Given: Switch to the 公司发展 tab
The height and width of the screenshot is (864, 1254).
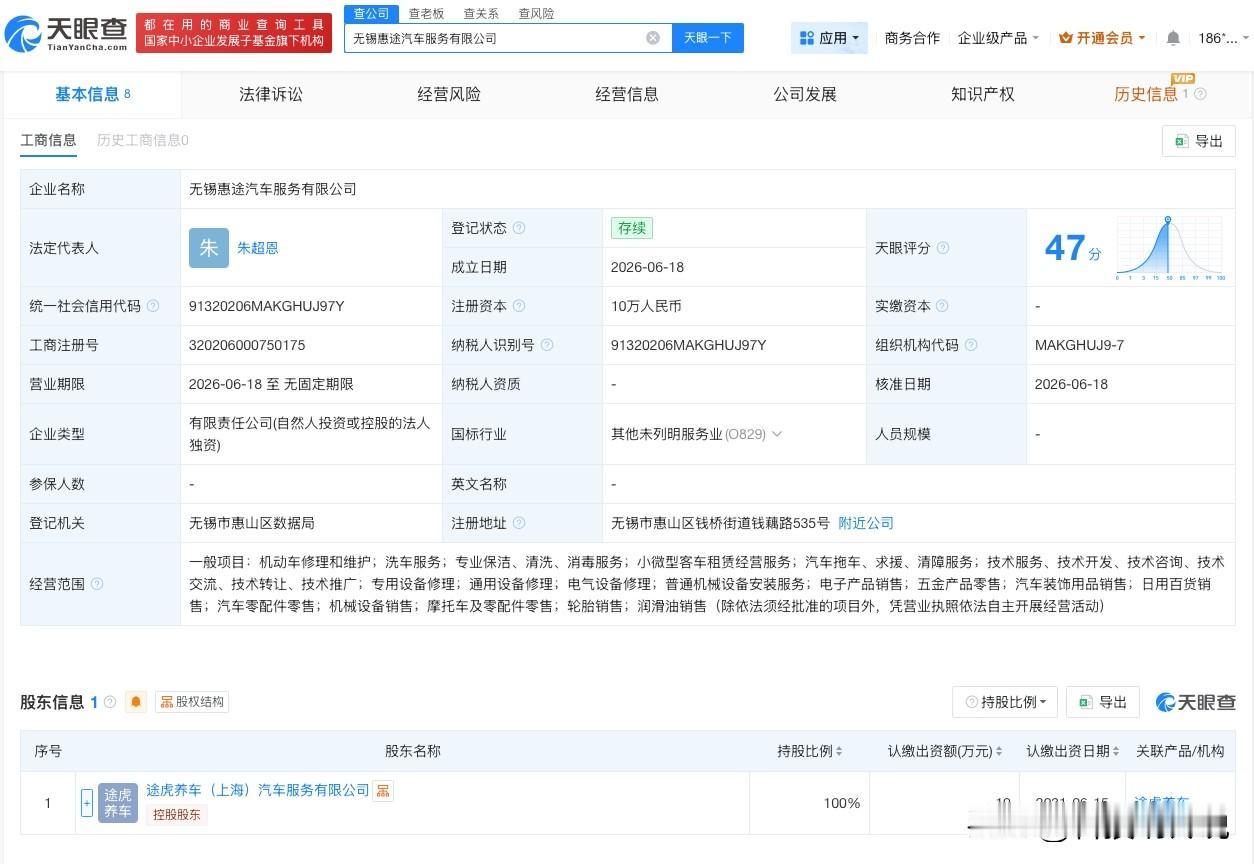Looking at the screenshot, I should [805, 94].
